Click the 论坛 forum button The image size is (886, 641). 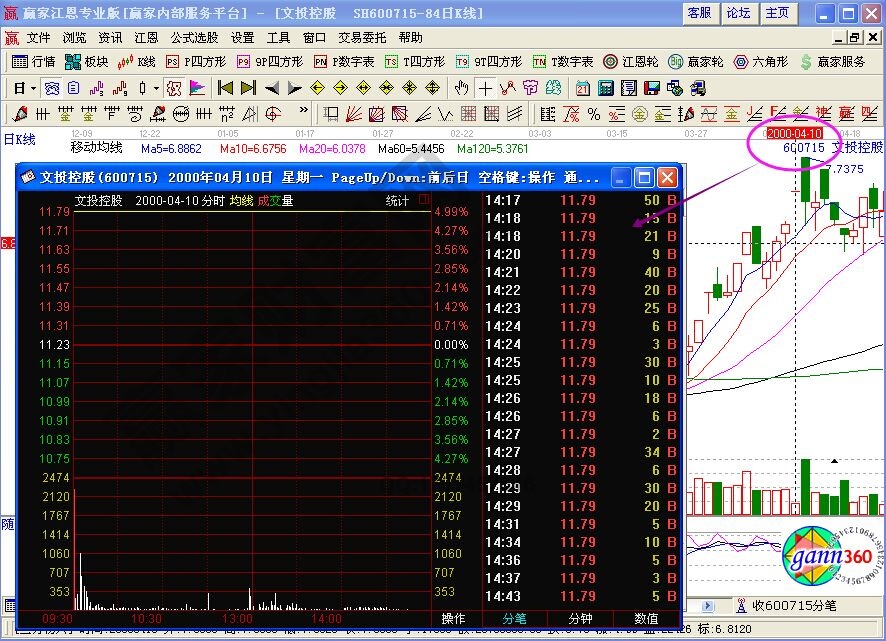[738, 13]
